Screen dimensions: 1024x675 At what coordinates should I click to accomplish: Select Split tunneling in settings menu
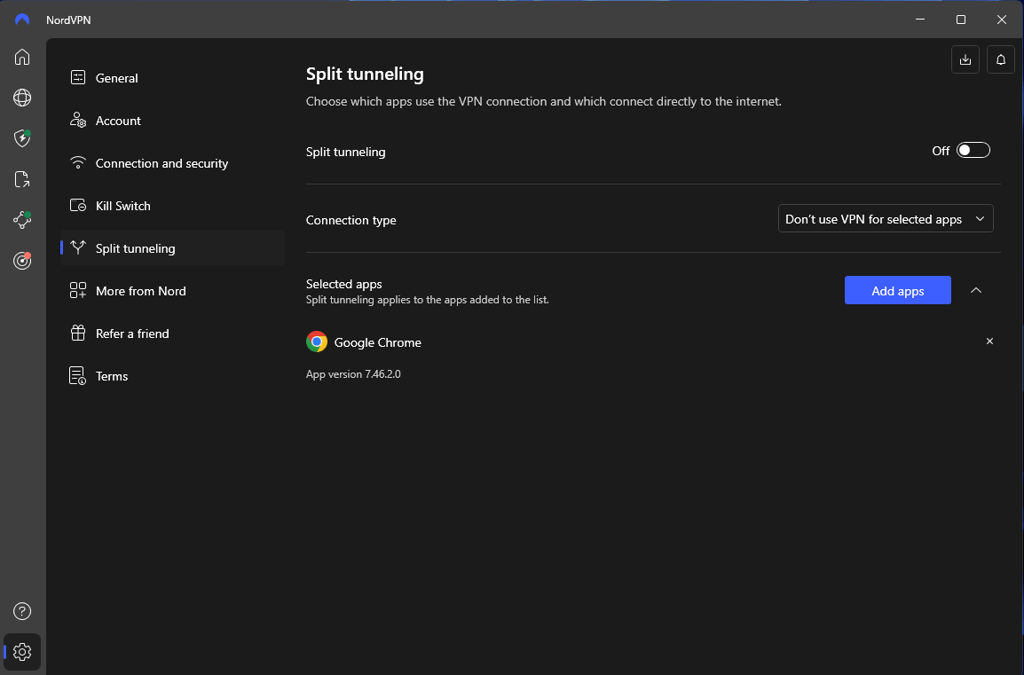pyautogui.click(x=172, y=248)
